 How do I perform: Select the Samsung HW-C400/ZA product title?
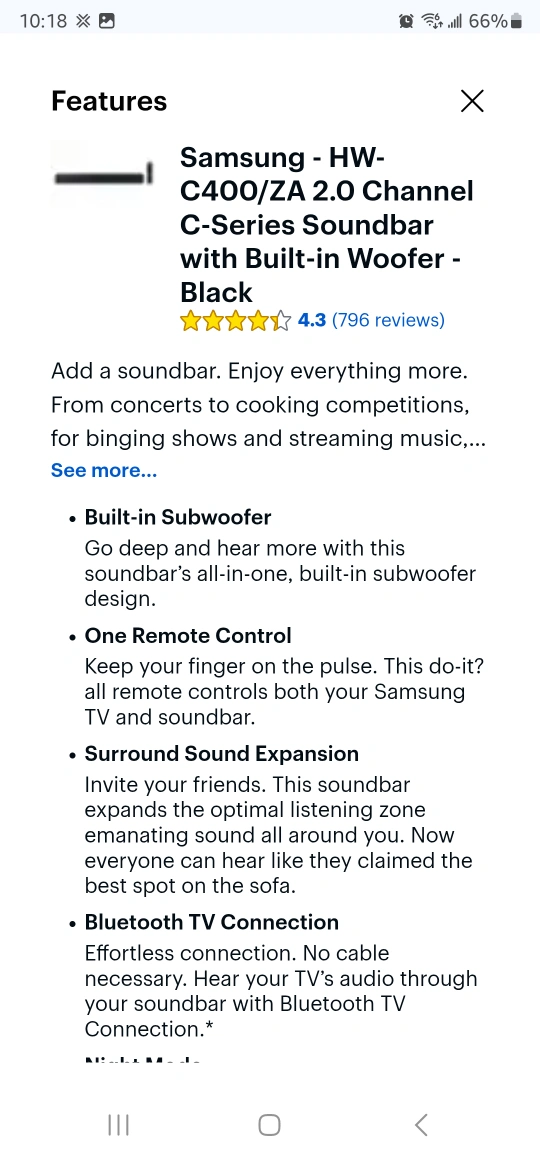pyautogui.click(x=327, y=225)
